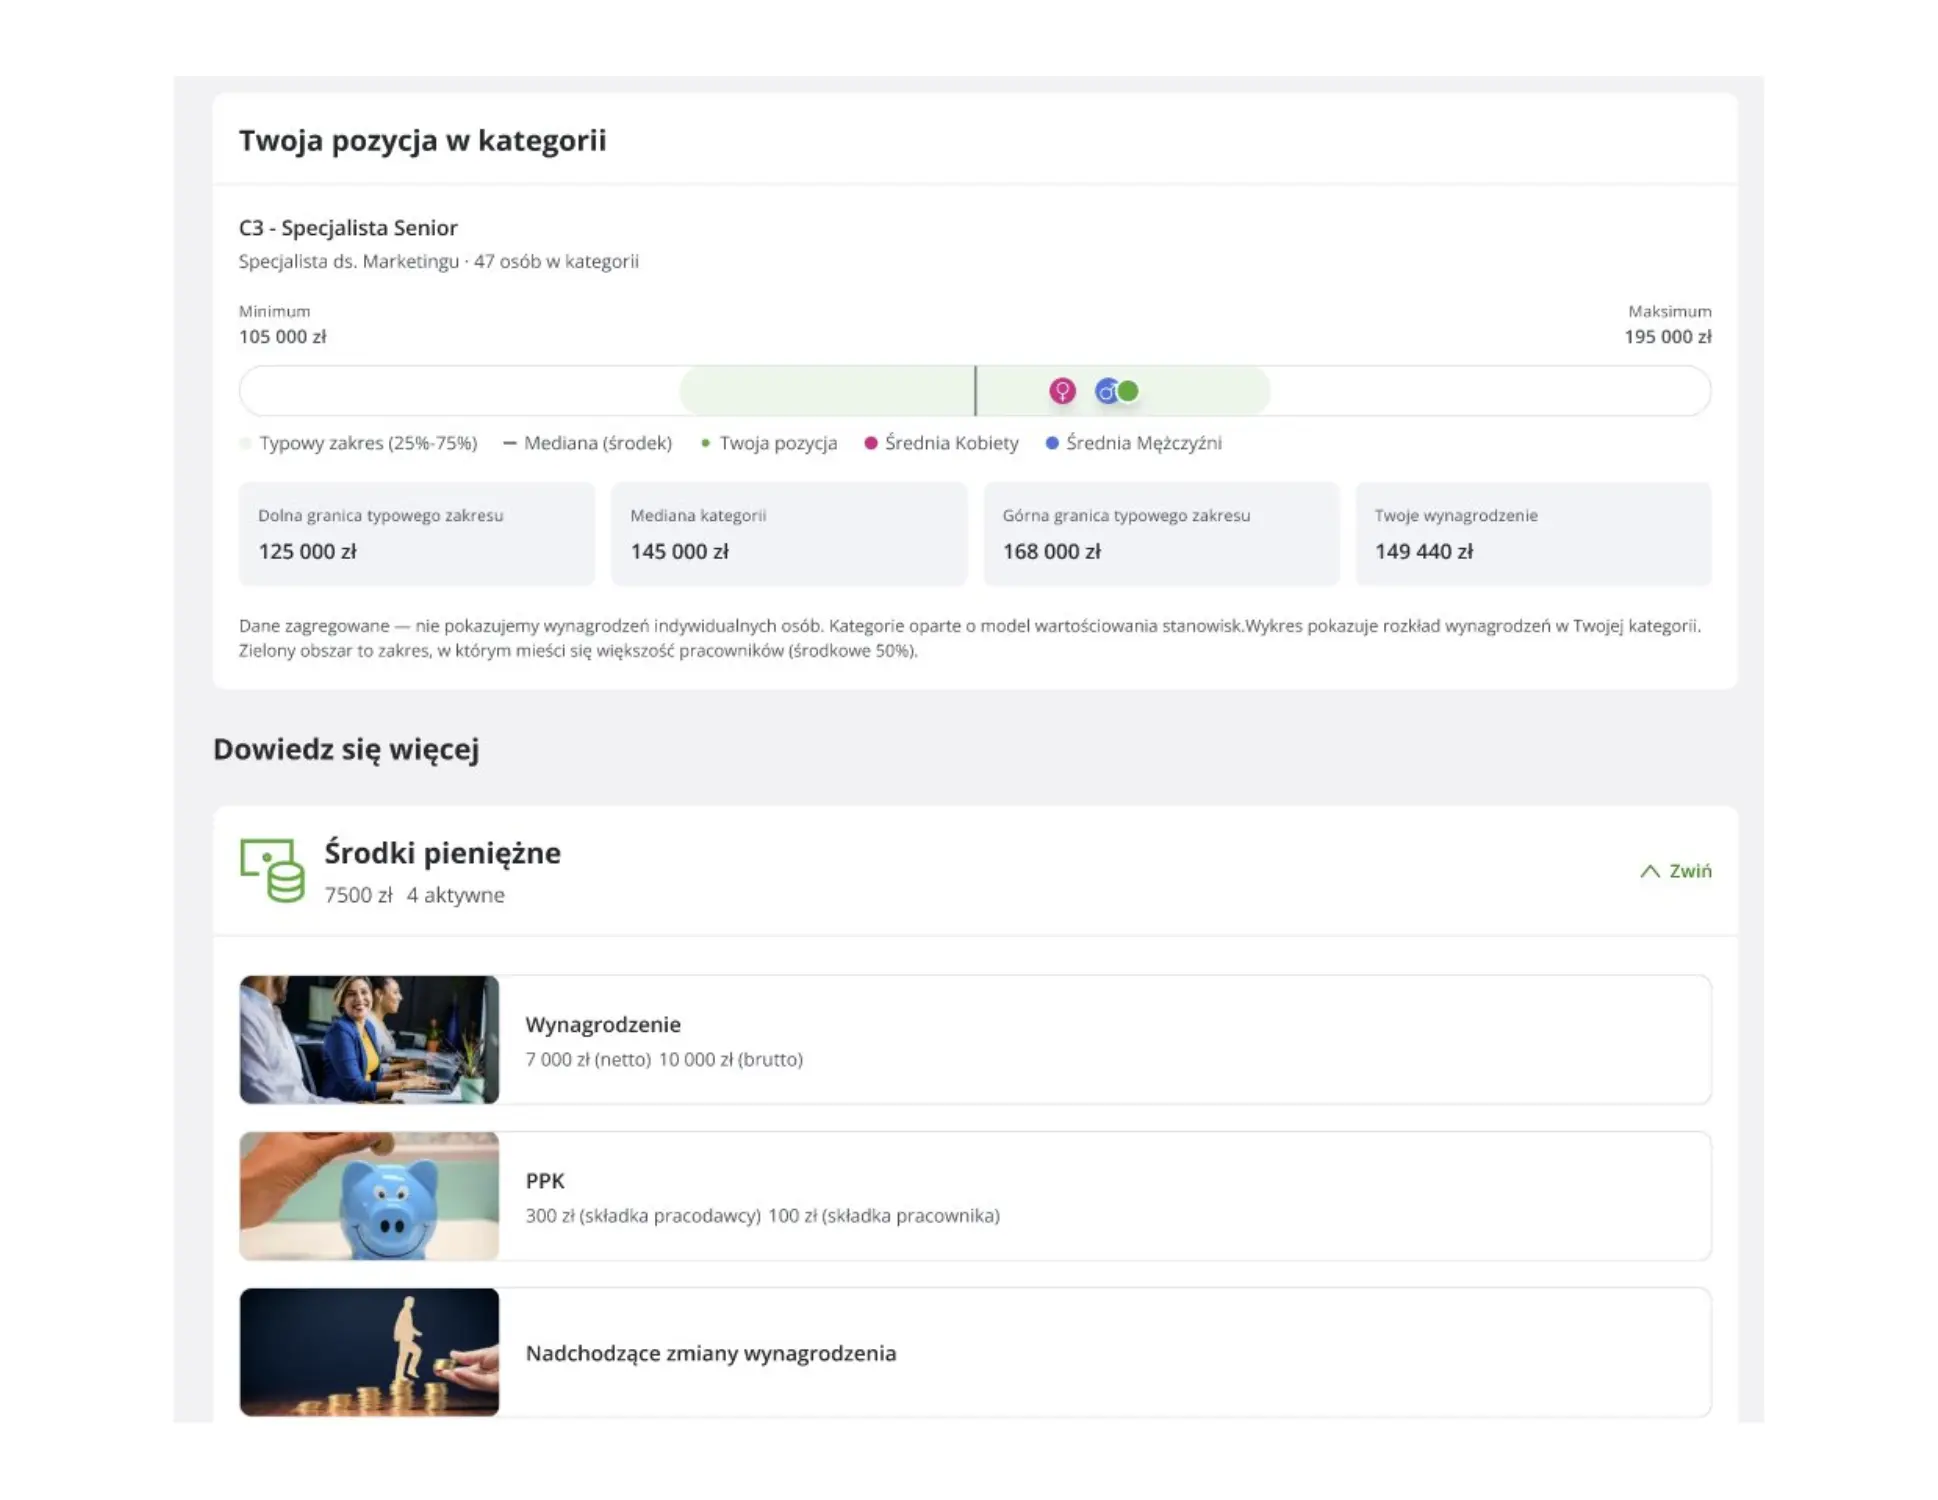Select the Mediana kategorii 145 000 zł card
This screenshot has height=1500, width=1938.
click(x=788, y=534)
